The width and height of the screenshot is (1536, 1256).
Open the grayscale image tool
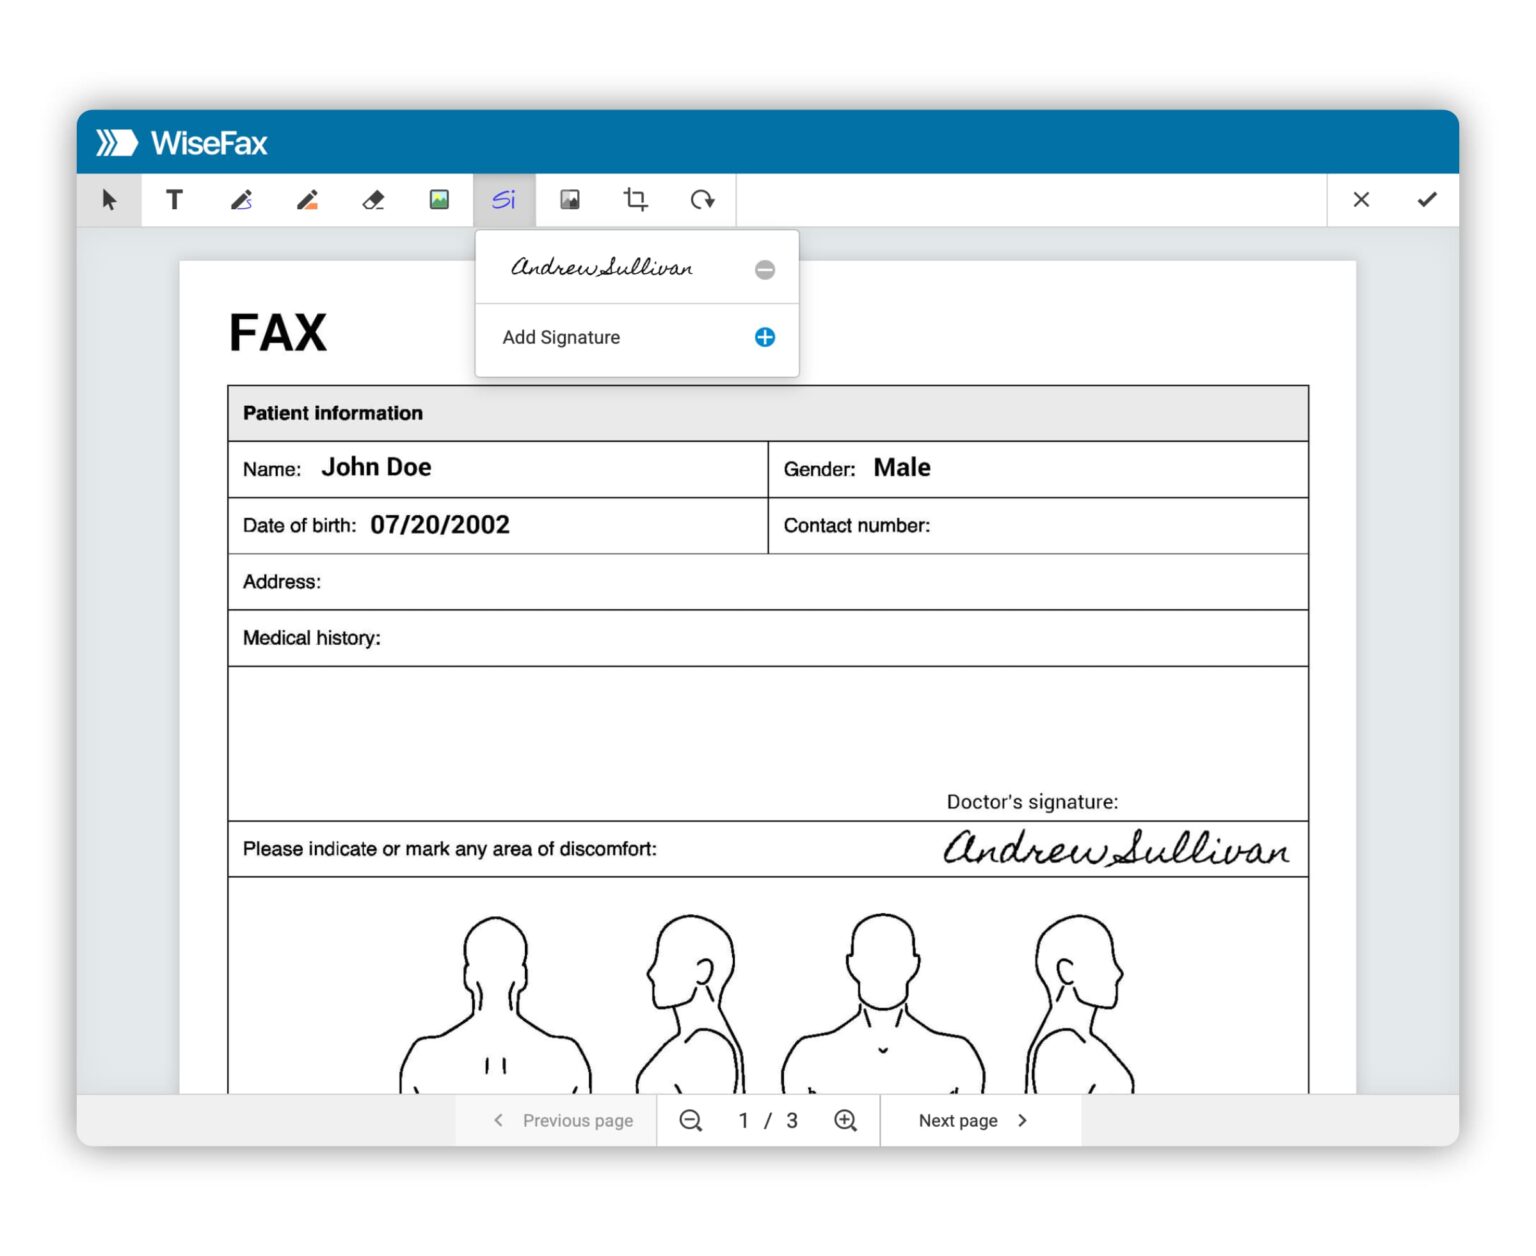(x=570, y=200)
